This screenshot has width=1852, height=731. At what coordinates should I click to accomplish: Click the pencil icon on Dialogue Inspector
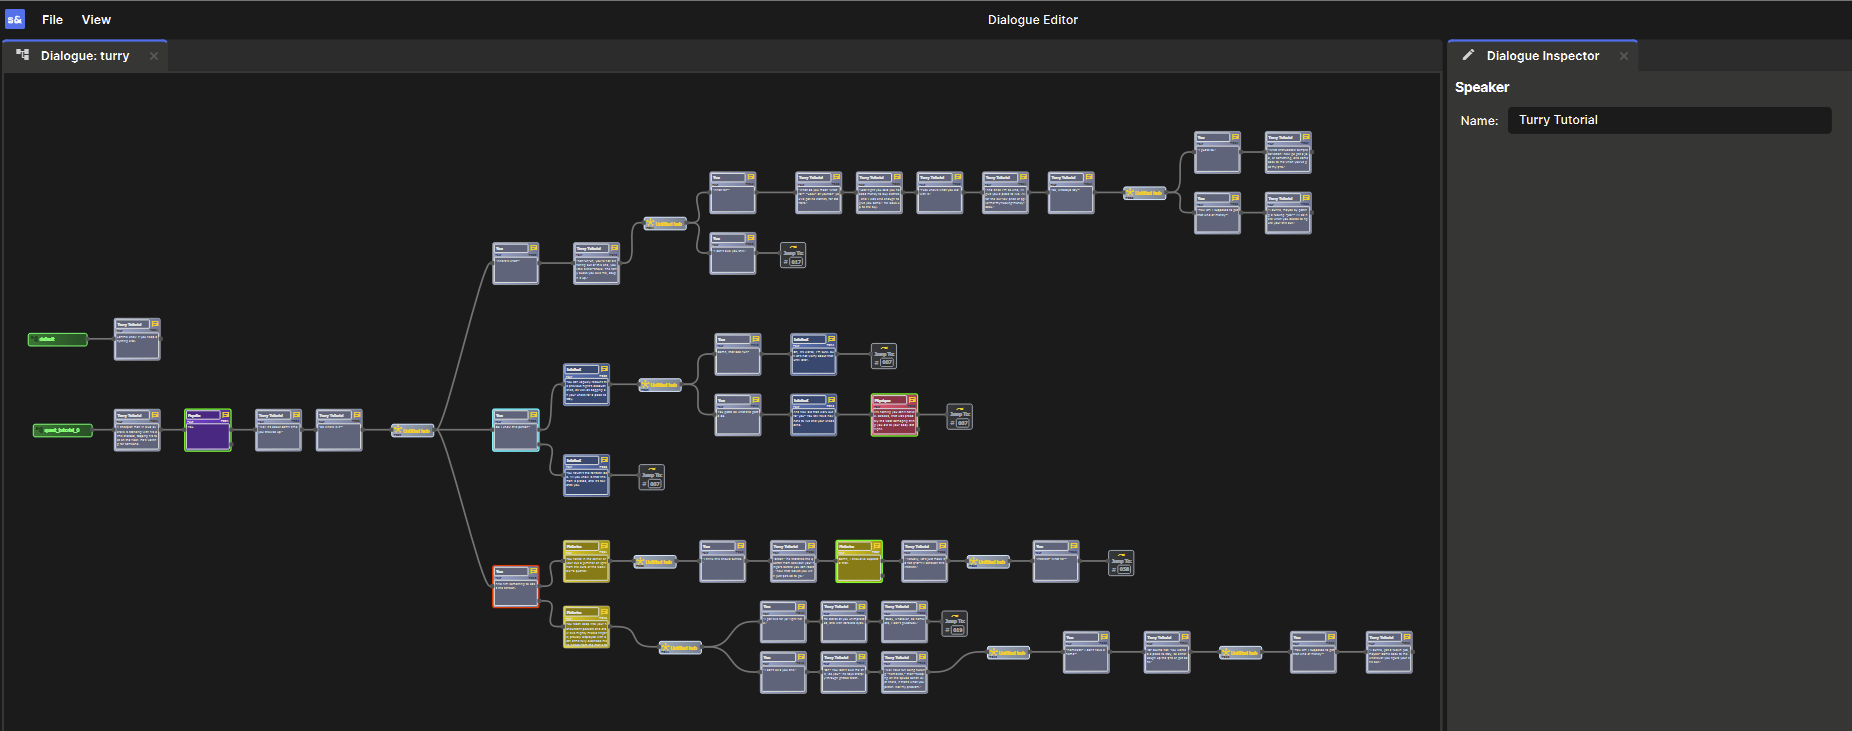[x=1468, y=55]
